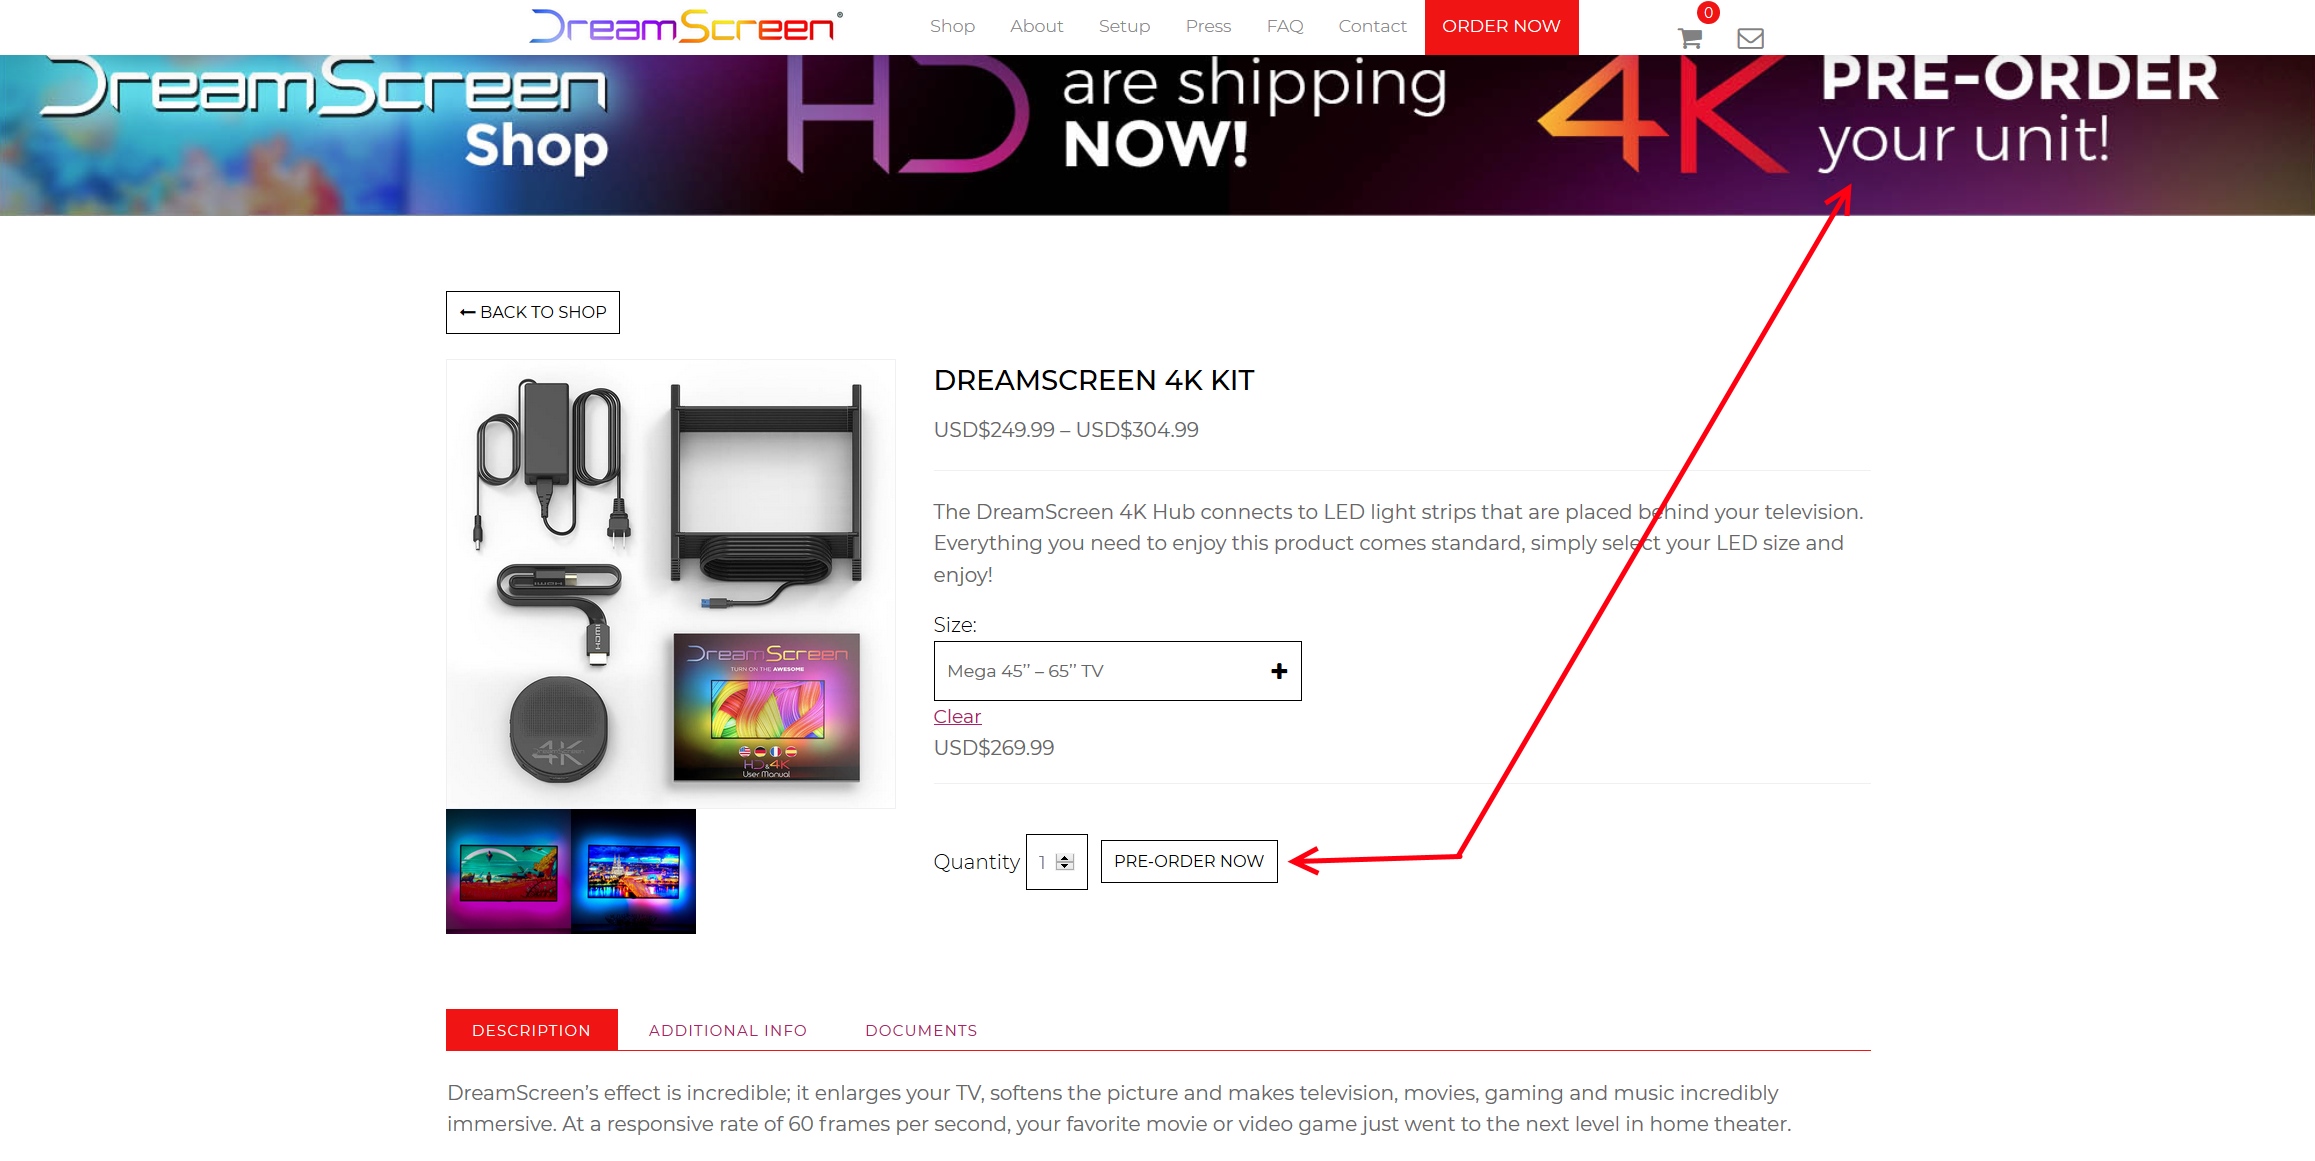
Task: Click the red ORDER NOW button
Action: 1501,27
